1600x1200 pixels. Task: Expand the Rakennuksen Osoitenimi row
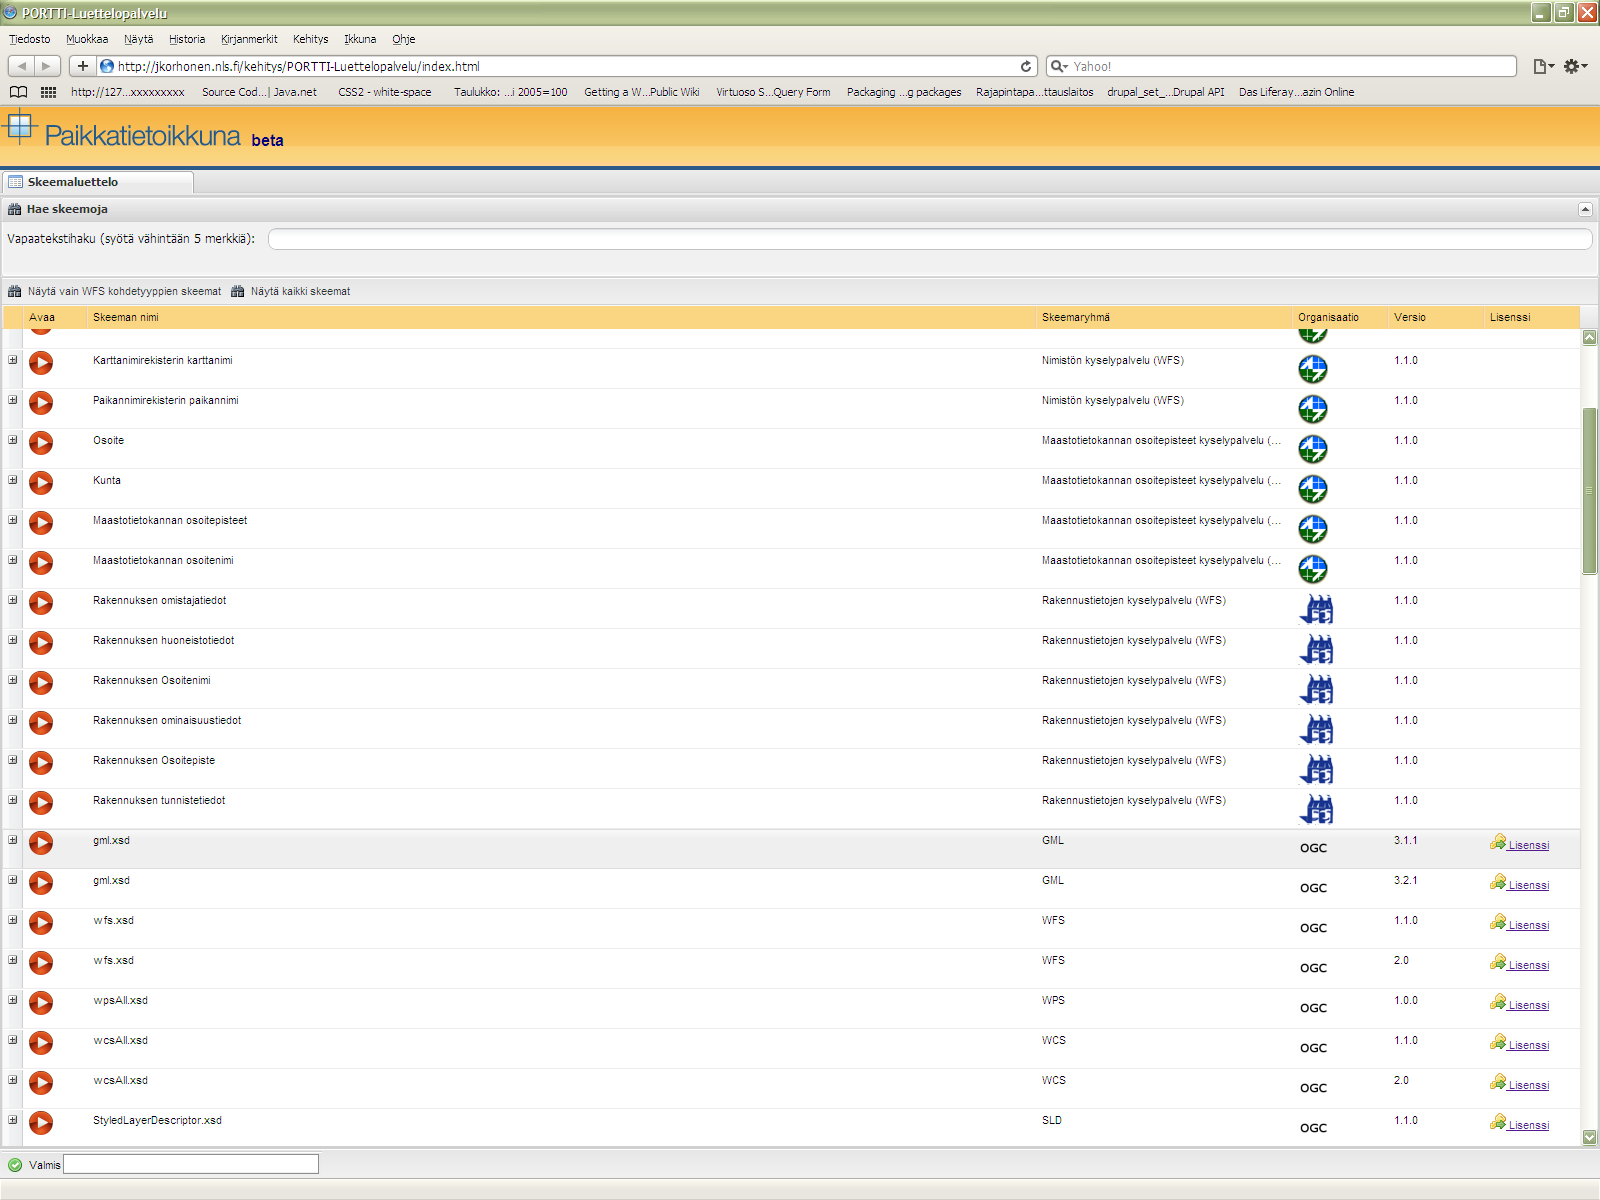(x=13, y=680)
